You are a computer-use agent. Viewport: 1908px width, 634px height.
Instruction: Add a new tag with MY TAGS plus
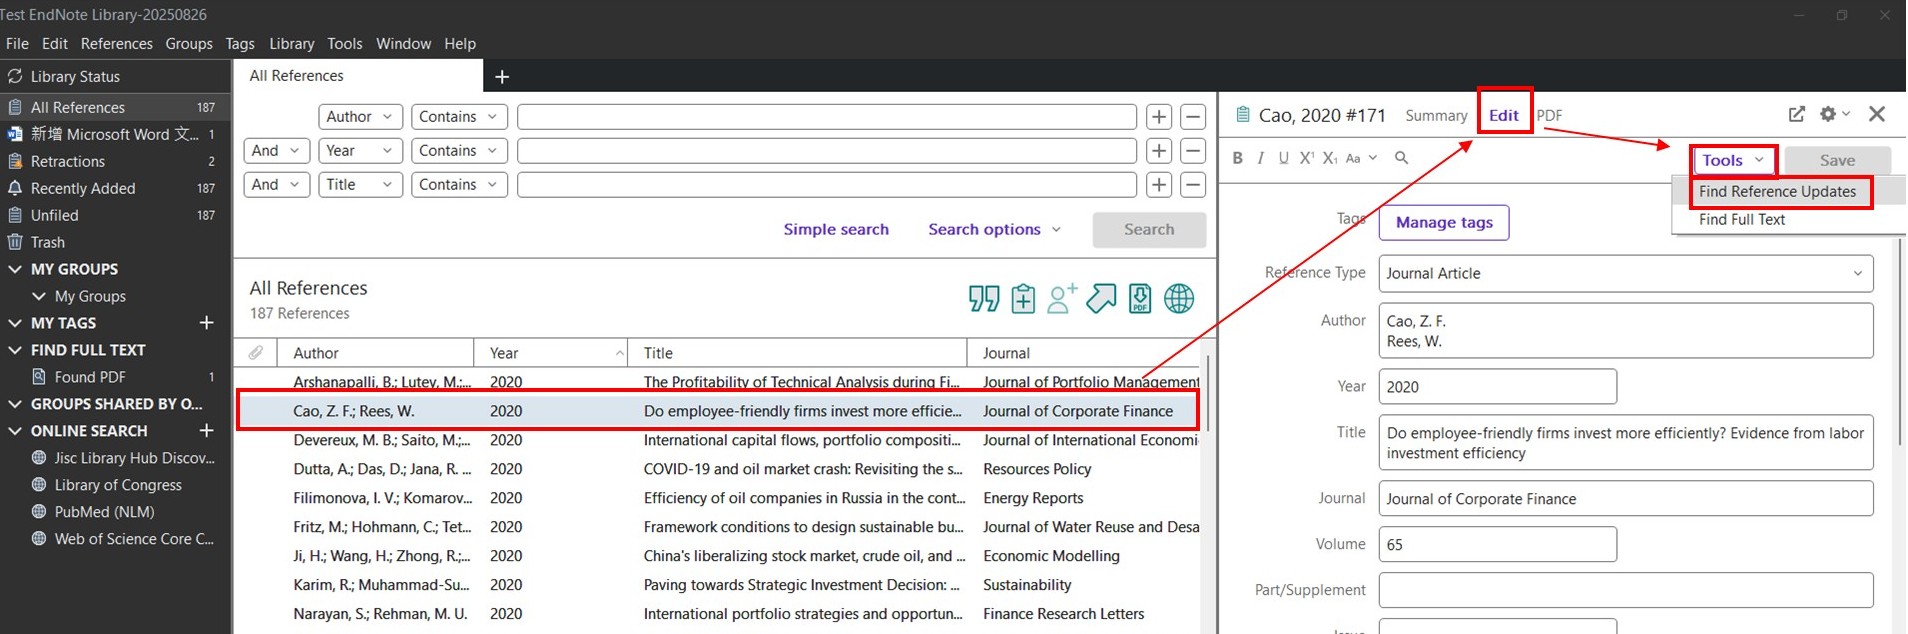point(207,322)
